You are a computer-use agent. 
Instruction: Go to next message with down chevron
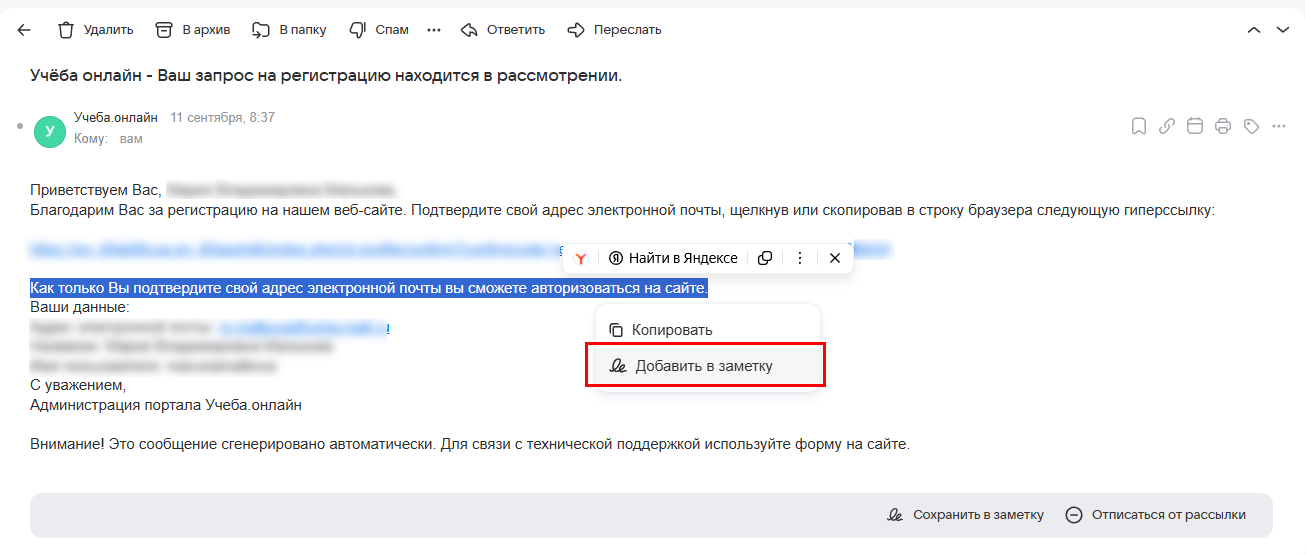[x=1283, y=30]
